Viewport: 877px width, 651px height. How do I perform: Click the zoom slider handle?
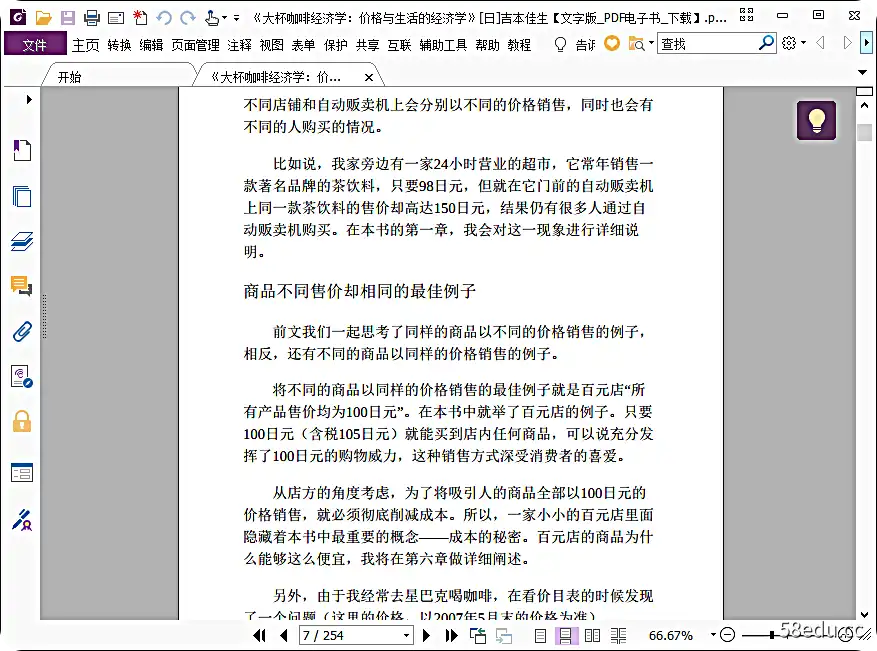(x=772, y=635)
